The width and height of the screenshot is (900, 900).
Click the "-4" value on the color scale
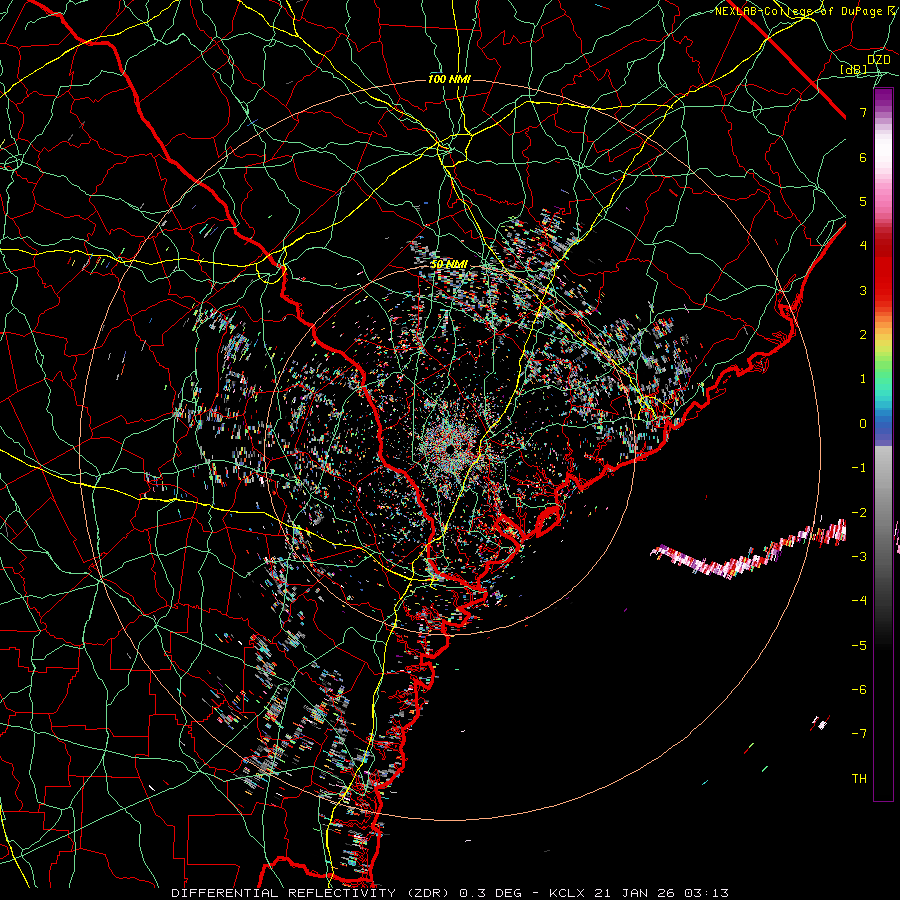(x=859, y=600)
